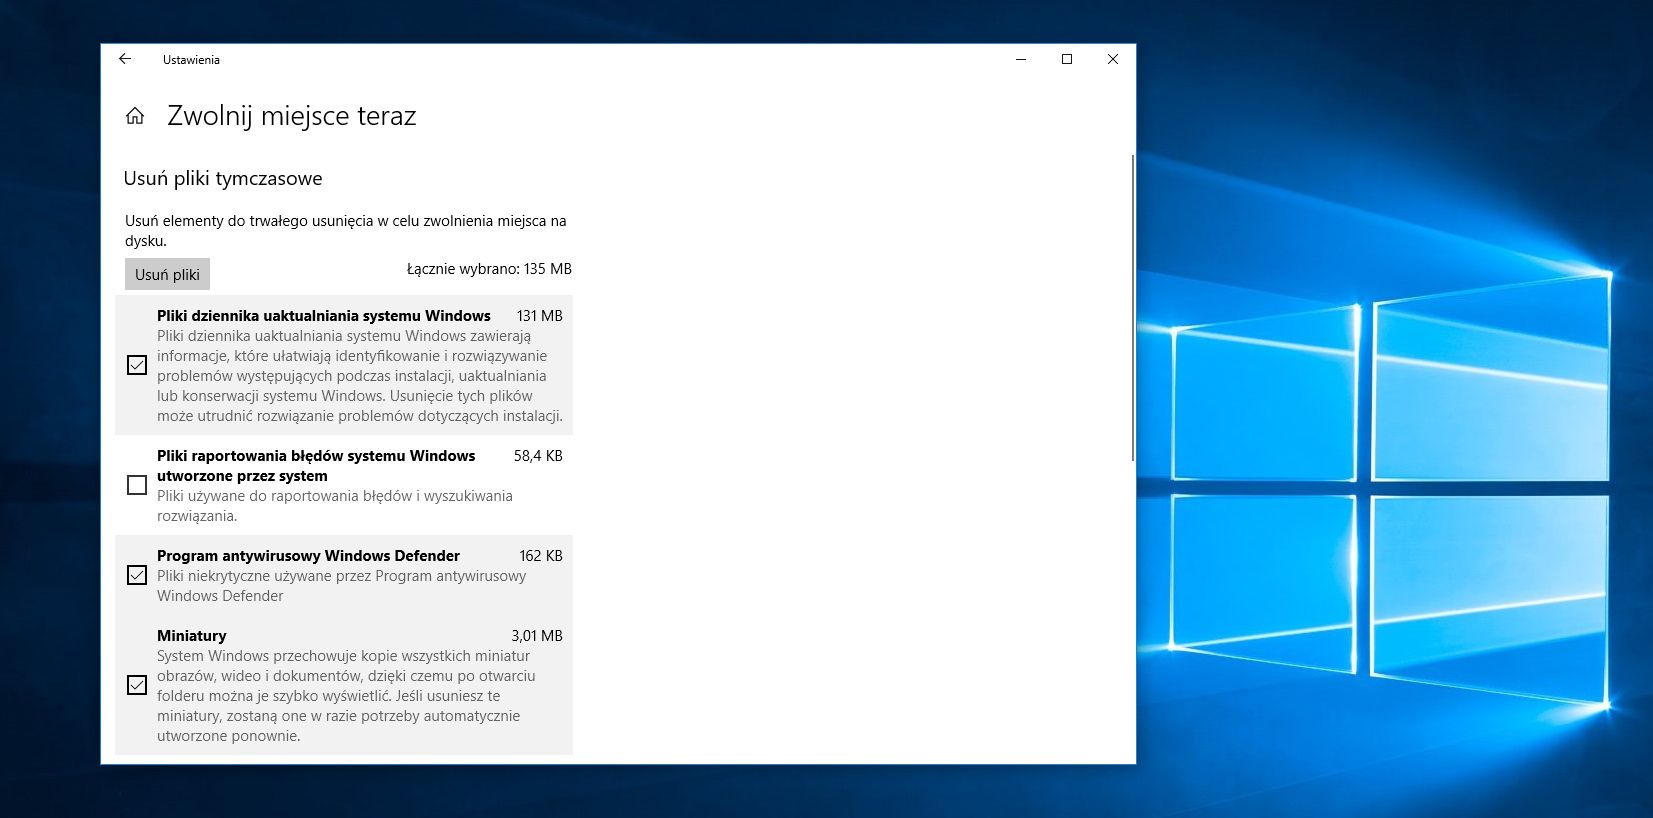Click the Usuń pliki button
The image size is (1653, 818).
pyautogui.click(x=167, y=274)
